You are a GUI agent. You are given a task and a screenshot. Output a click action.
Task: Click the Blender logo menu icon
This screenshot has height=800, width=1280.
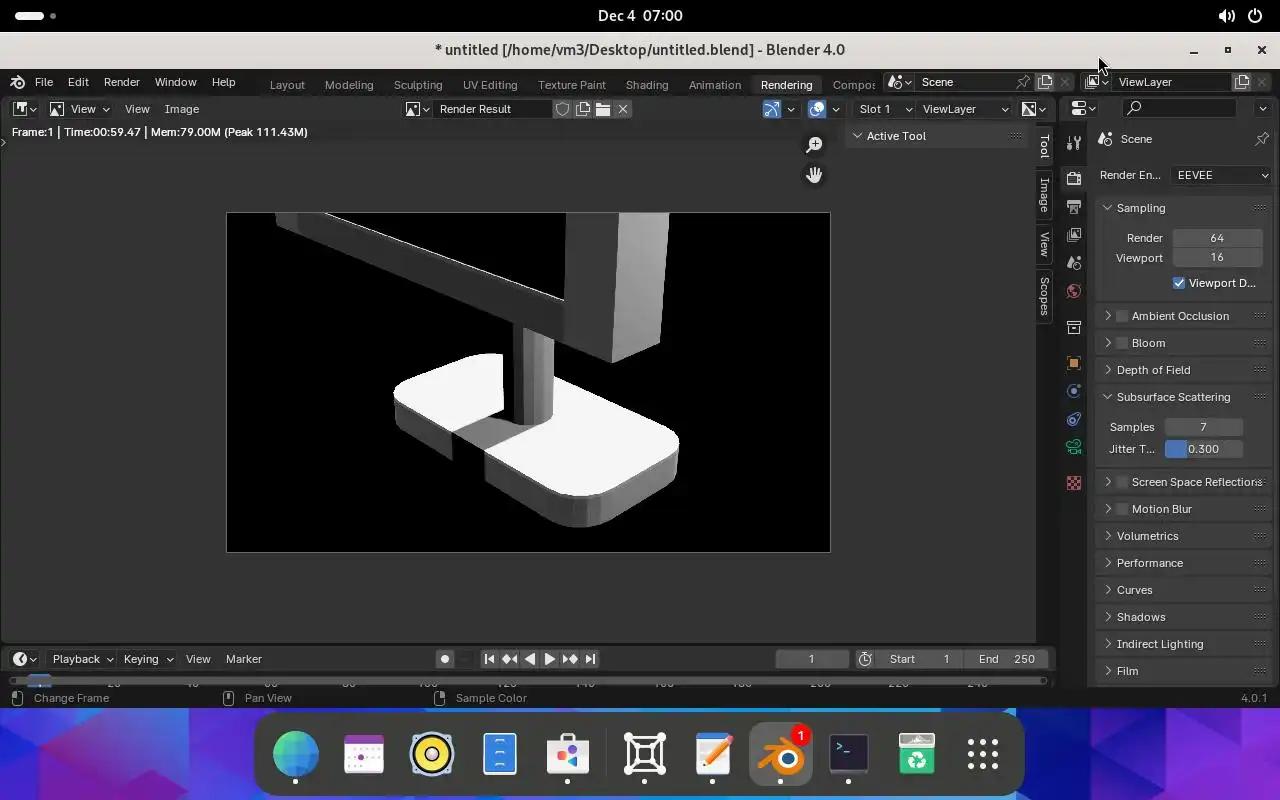tap(17, 82)
